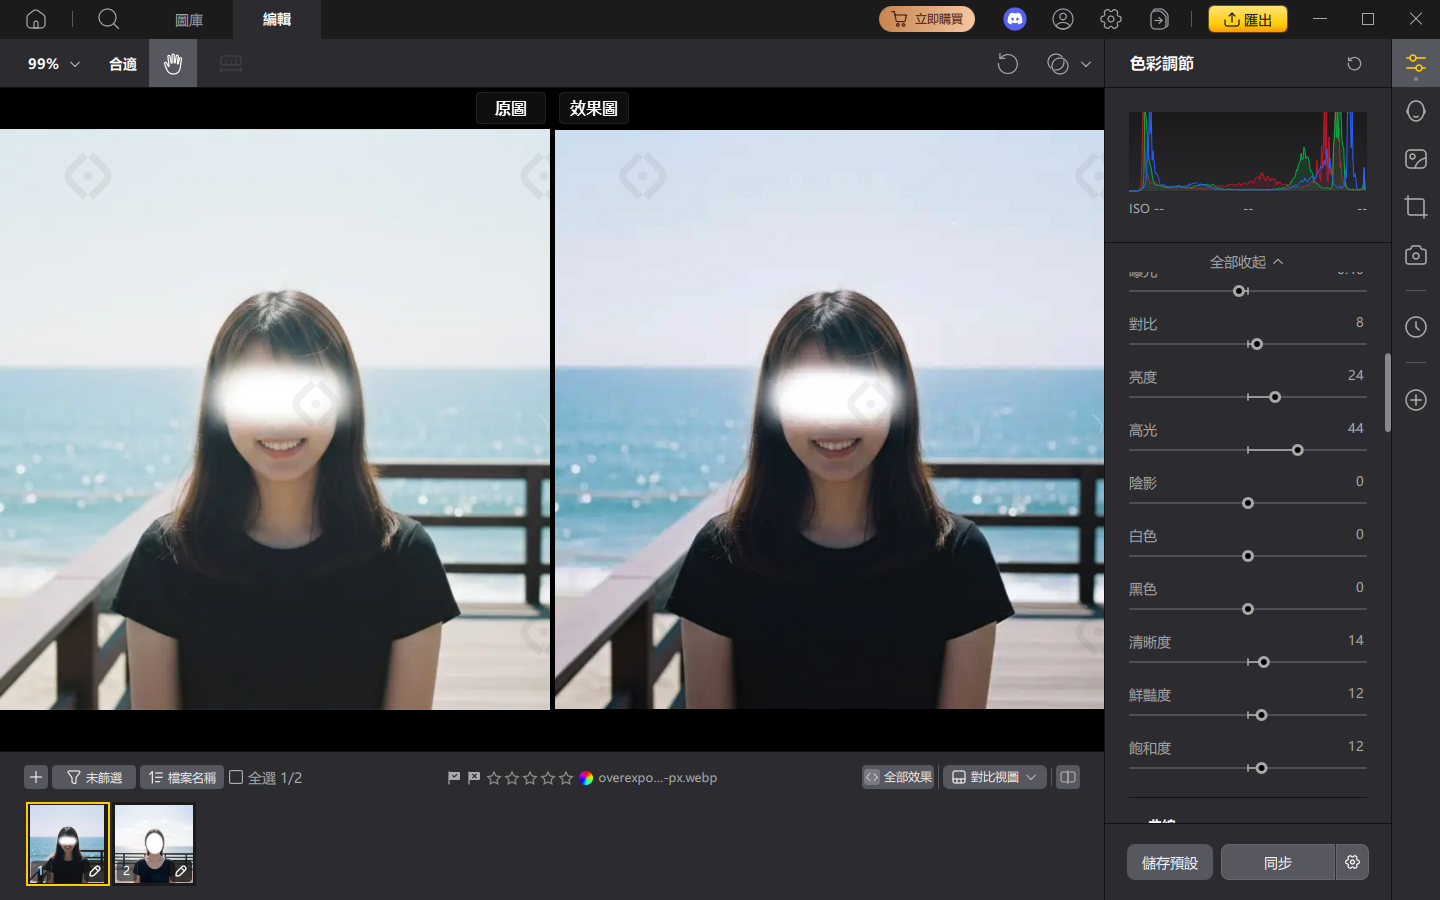
Task: Click the 高光 slider handle
Action: pyautogui.click(x=1298, y=450)
